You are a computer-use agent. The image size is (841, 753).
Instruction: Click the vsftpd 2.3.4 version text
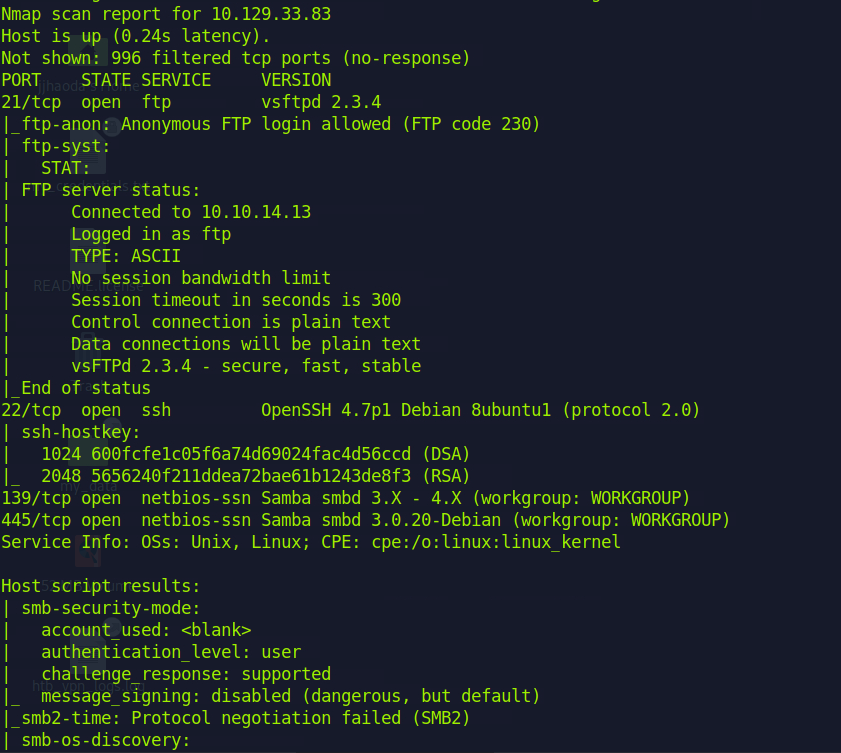321,102
